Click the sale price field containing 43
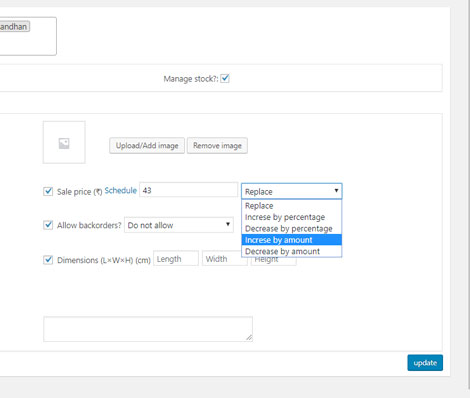Image resolution: width=470 pixels, height=398 pixels. tap(189, 190)
